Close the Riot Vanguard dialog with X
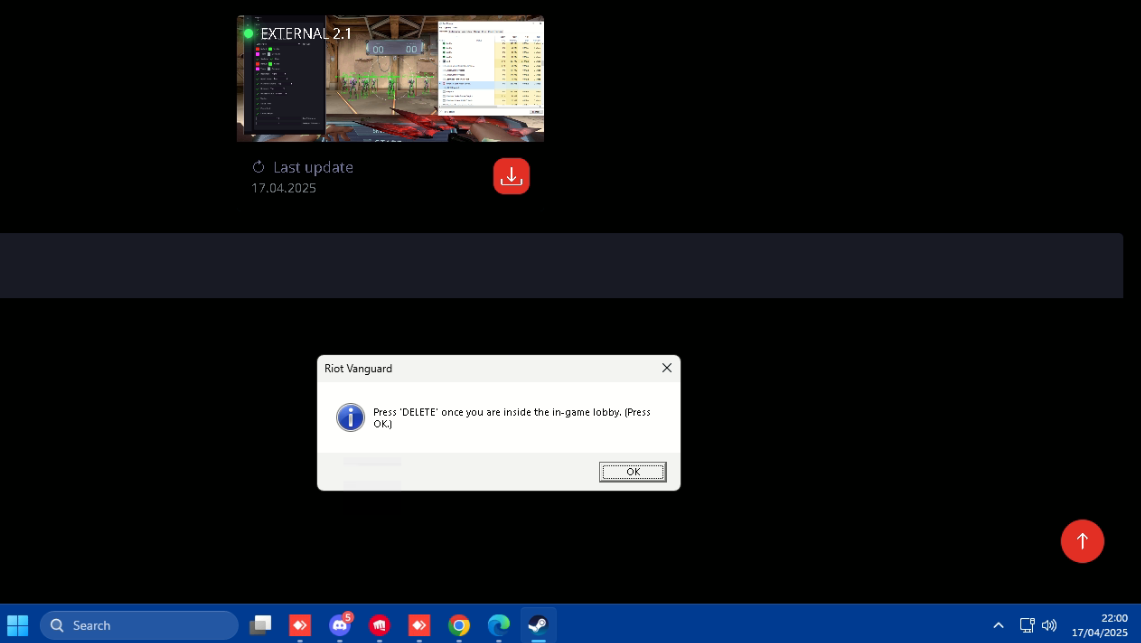The image size is (1141, 643). point(667,368)
